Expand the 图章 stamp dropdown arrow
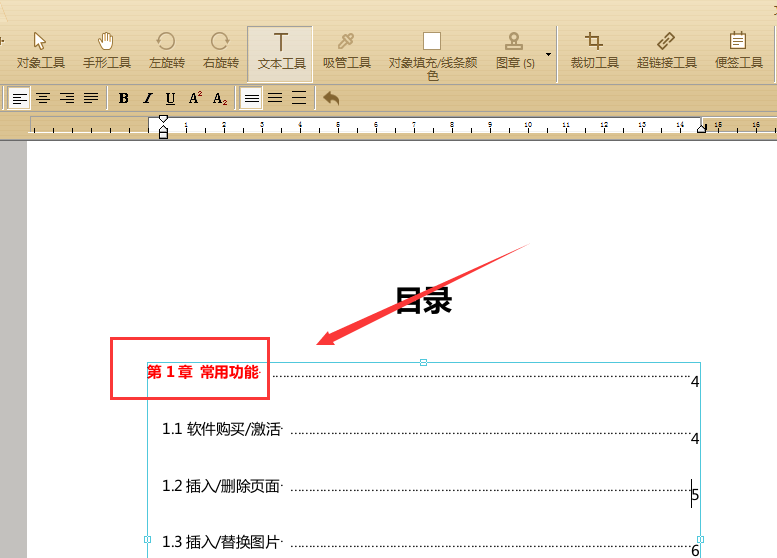 548,54
